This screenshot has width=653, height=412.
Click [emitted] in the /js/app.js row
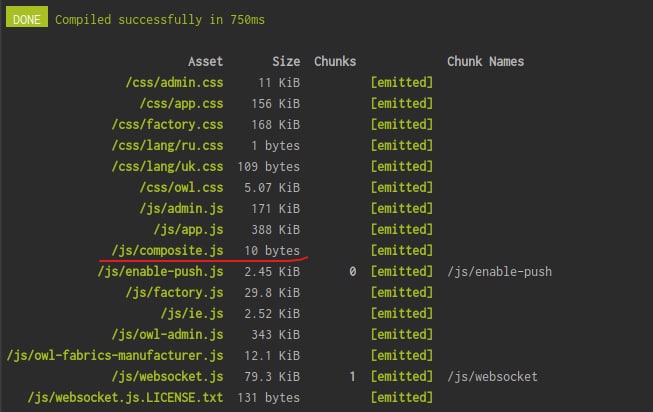pyautogui.click(x=402, y=230)
